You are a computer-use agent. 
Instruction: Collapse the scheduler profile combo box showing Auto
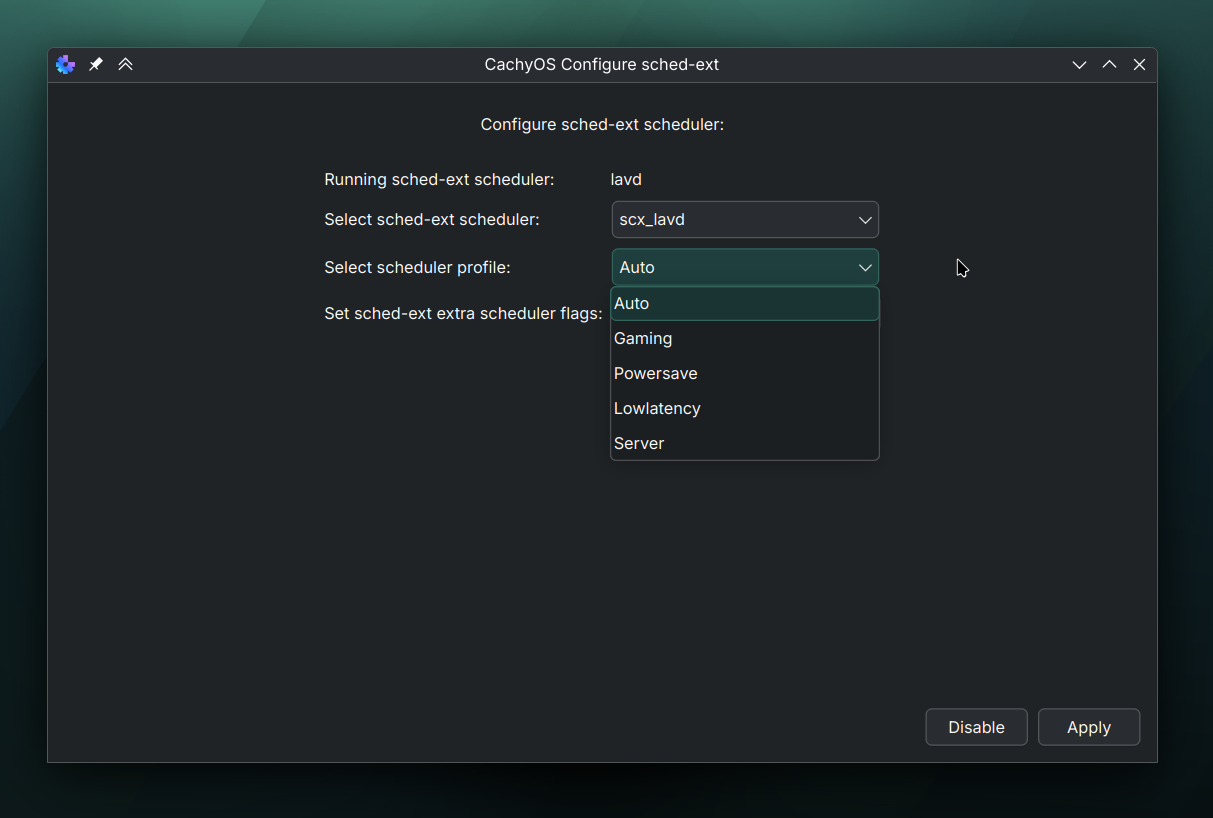733,268
